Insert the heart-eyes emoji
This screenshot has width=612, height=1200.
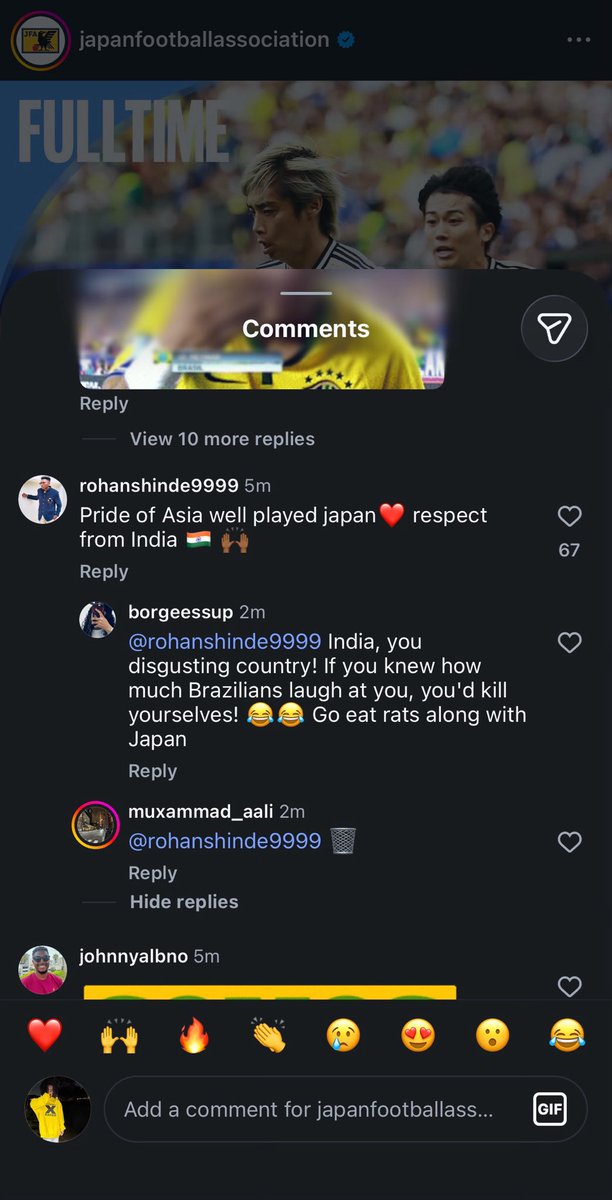pos(418,1035)
